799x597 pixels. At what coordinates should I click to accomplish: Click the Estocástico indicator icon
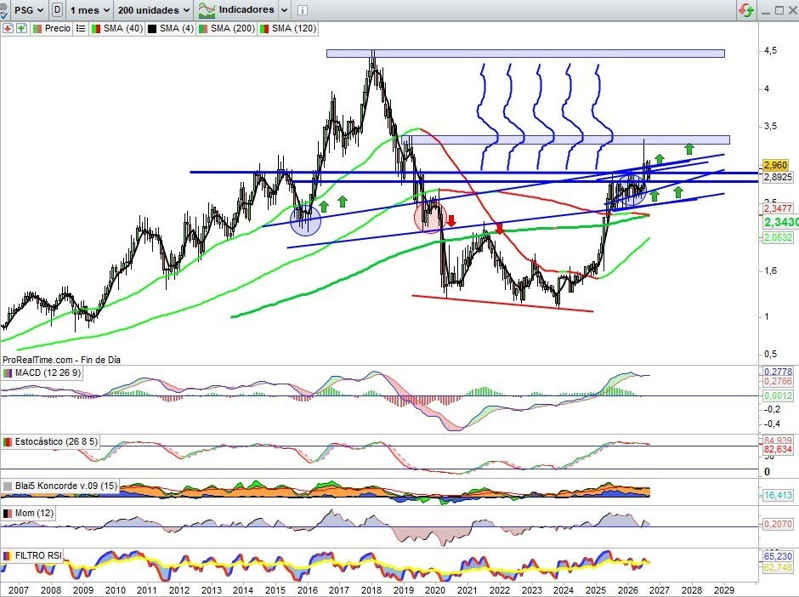click(x=8, y=442)
